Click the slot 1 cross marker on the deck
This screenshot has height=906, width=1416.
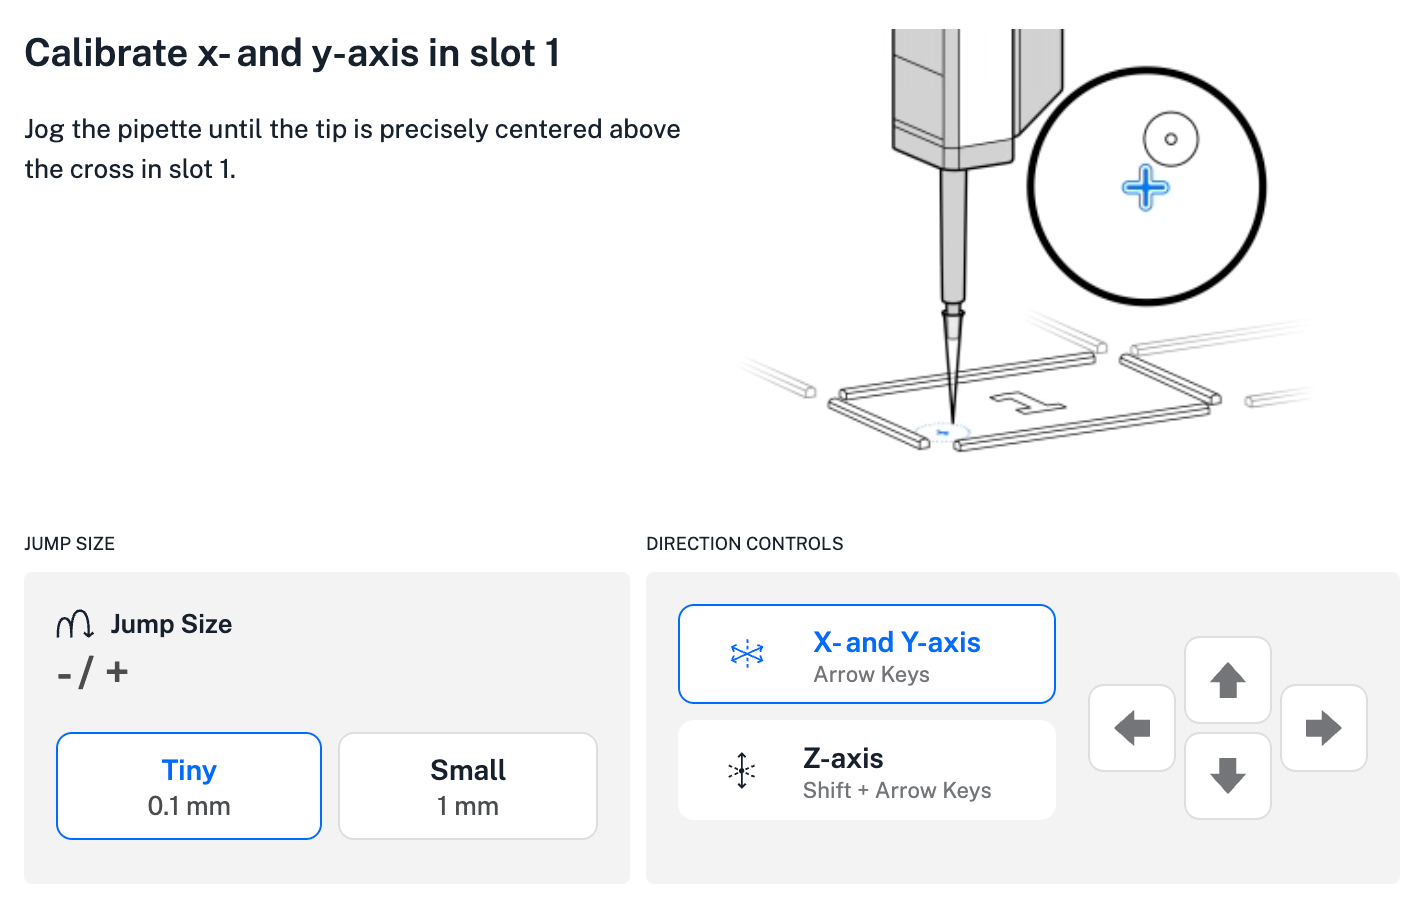coord(944,430)
